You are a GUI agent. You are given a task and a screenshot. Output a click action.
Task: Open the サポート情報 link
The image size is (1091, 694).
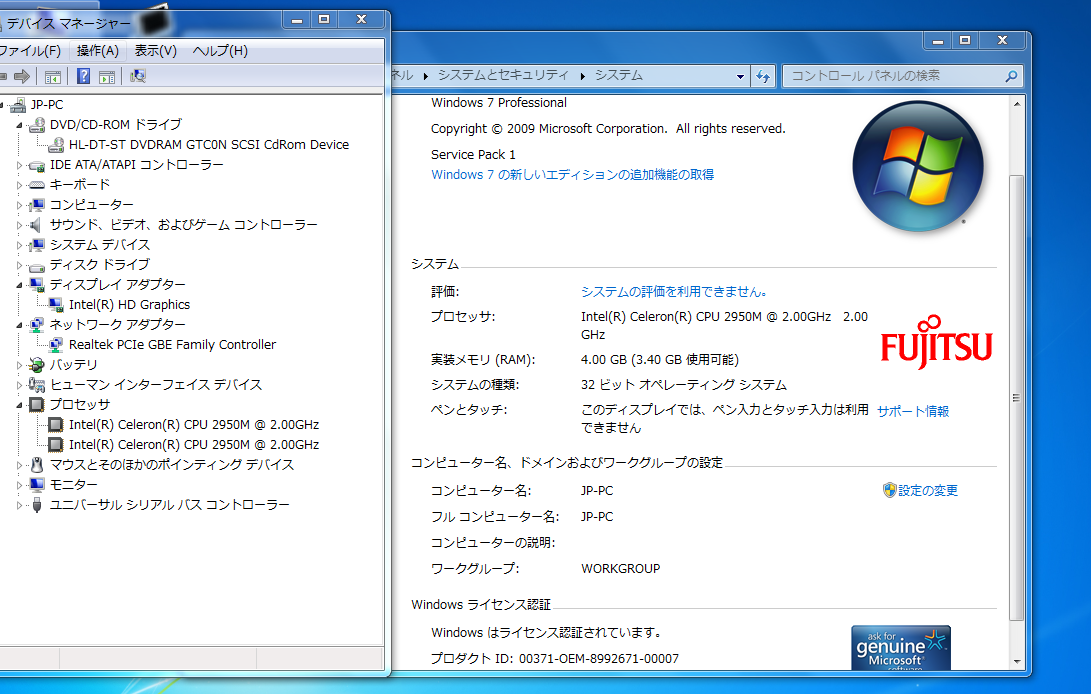912,411
